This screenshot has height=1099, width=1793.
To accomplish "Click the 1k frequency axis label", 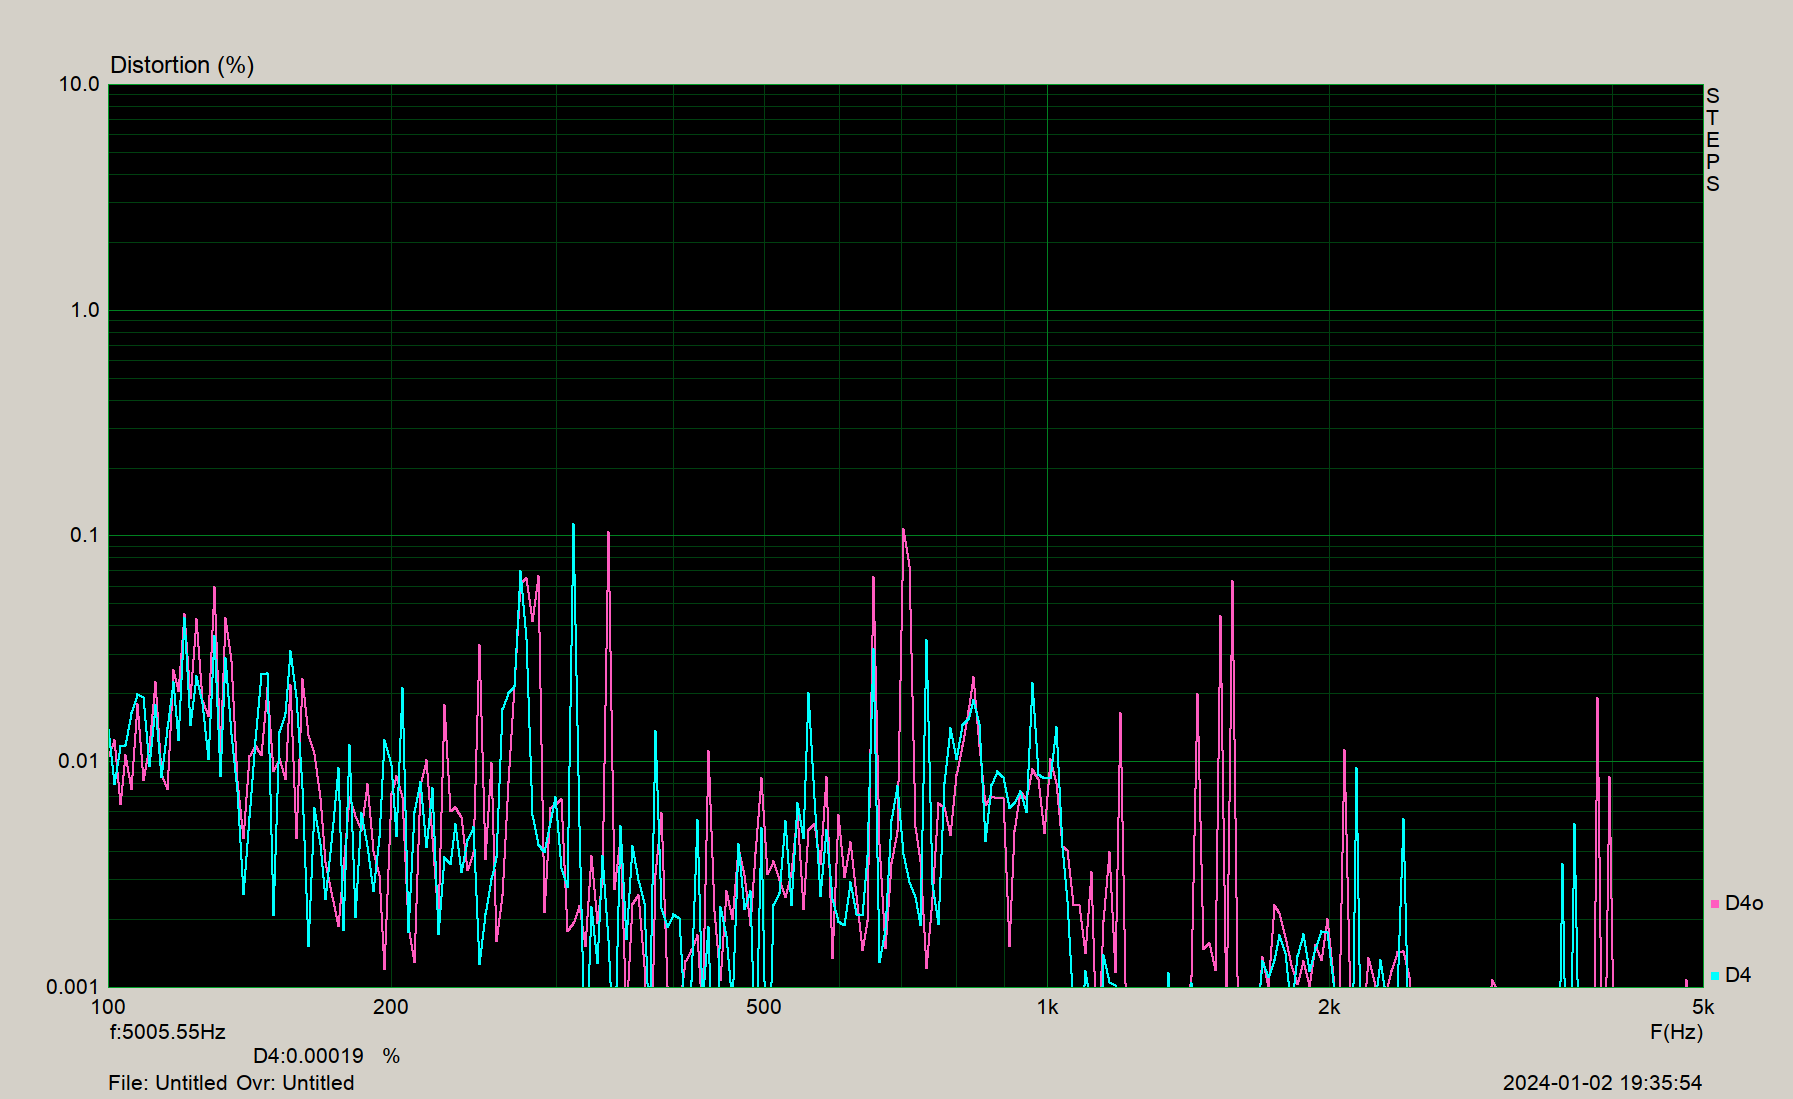I will (1047, 1007).
